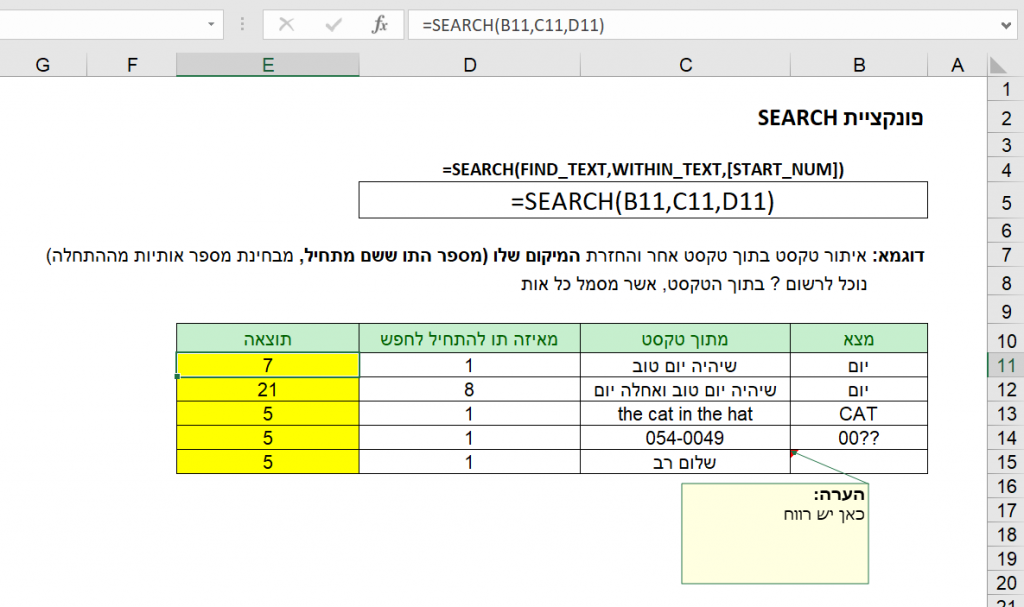Click cell '054-0049'
This screenshot has height=607, width=1024.
[x=685, y=438]
